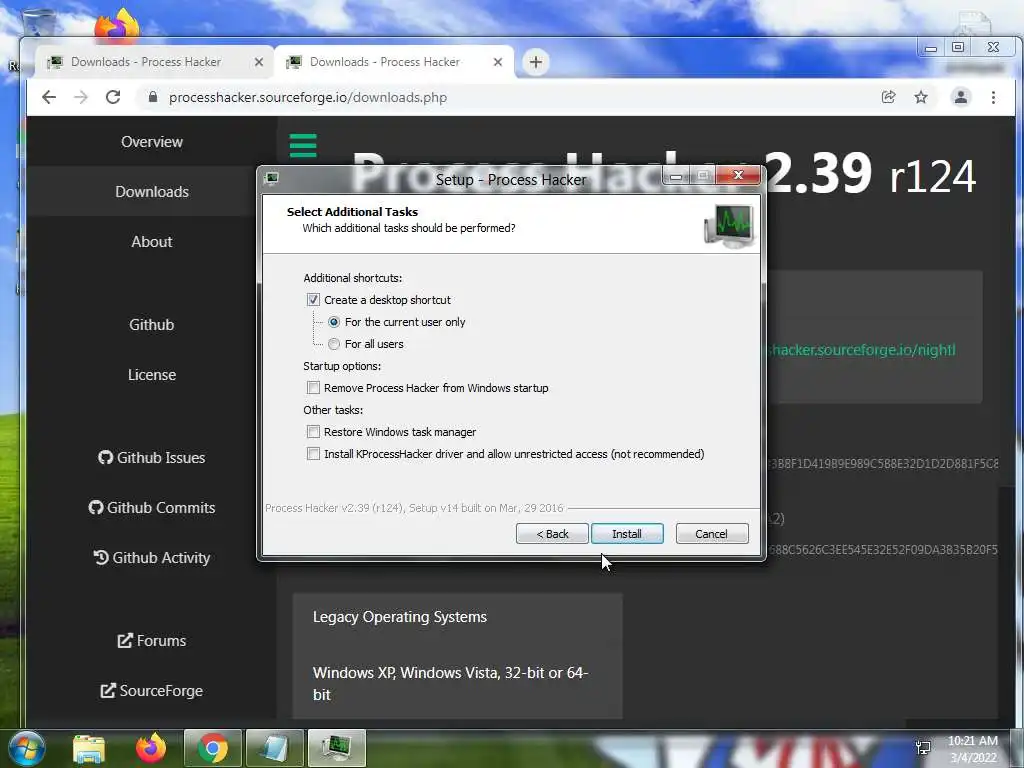Close the Setup dialog with X
Image resolution: width=1024 pixels, height=768 pixels.
[739, 175]
